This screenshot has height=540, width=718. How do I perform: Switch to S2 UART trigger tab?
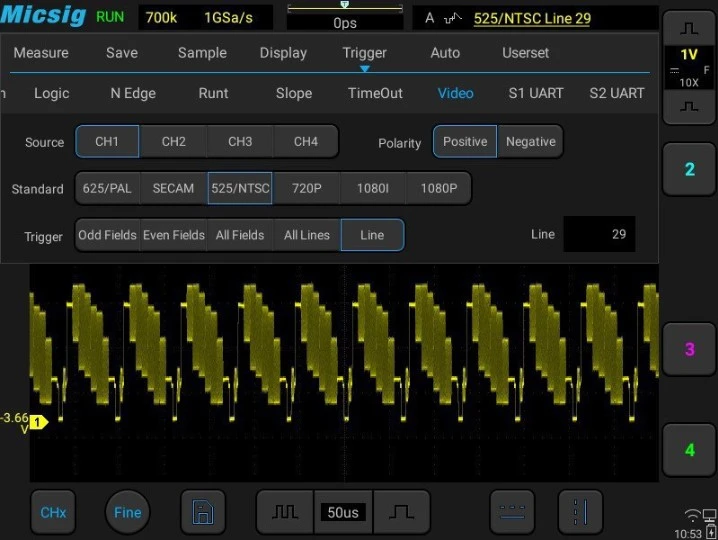(617, 93)
